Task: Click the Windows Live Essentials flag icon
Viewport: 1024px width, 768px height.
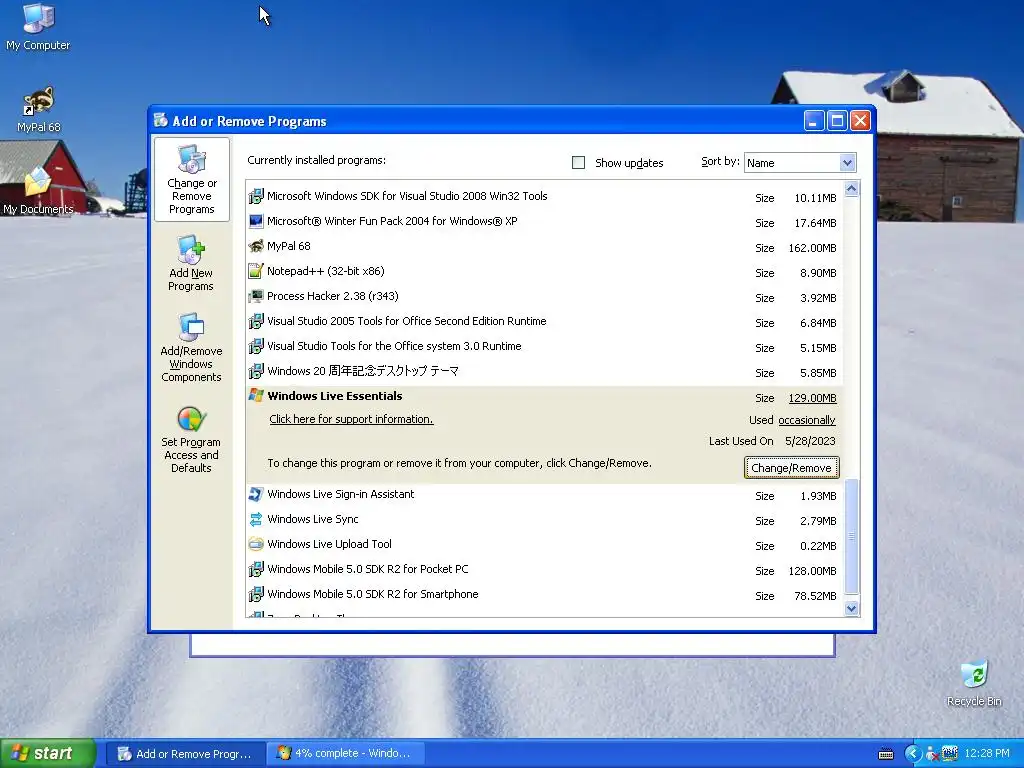Action: (x=256, y=396)
